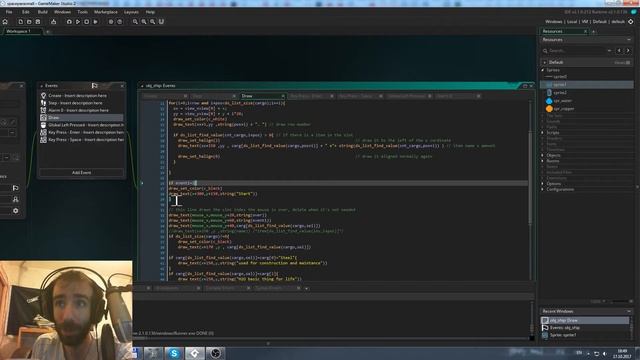This screenshot has width=640, height=360.
Task: Click the flag icon in the Events window header
Action: pyautogui.click(x=95, y=86)
